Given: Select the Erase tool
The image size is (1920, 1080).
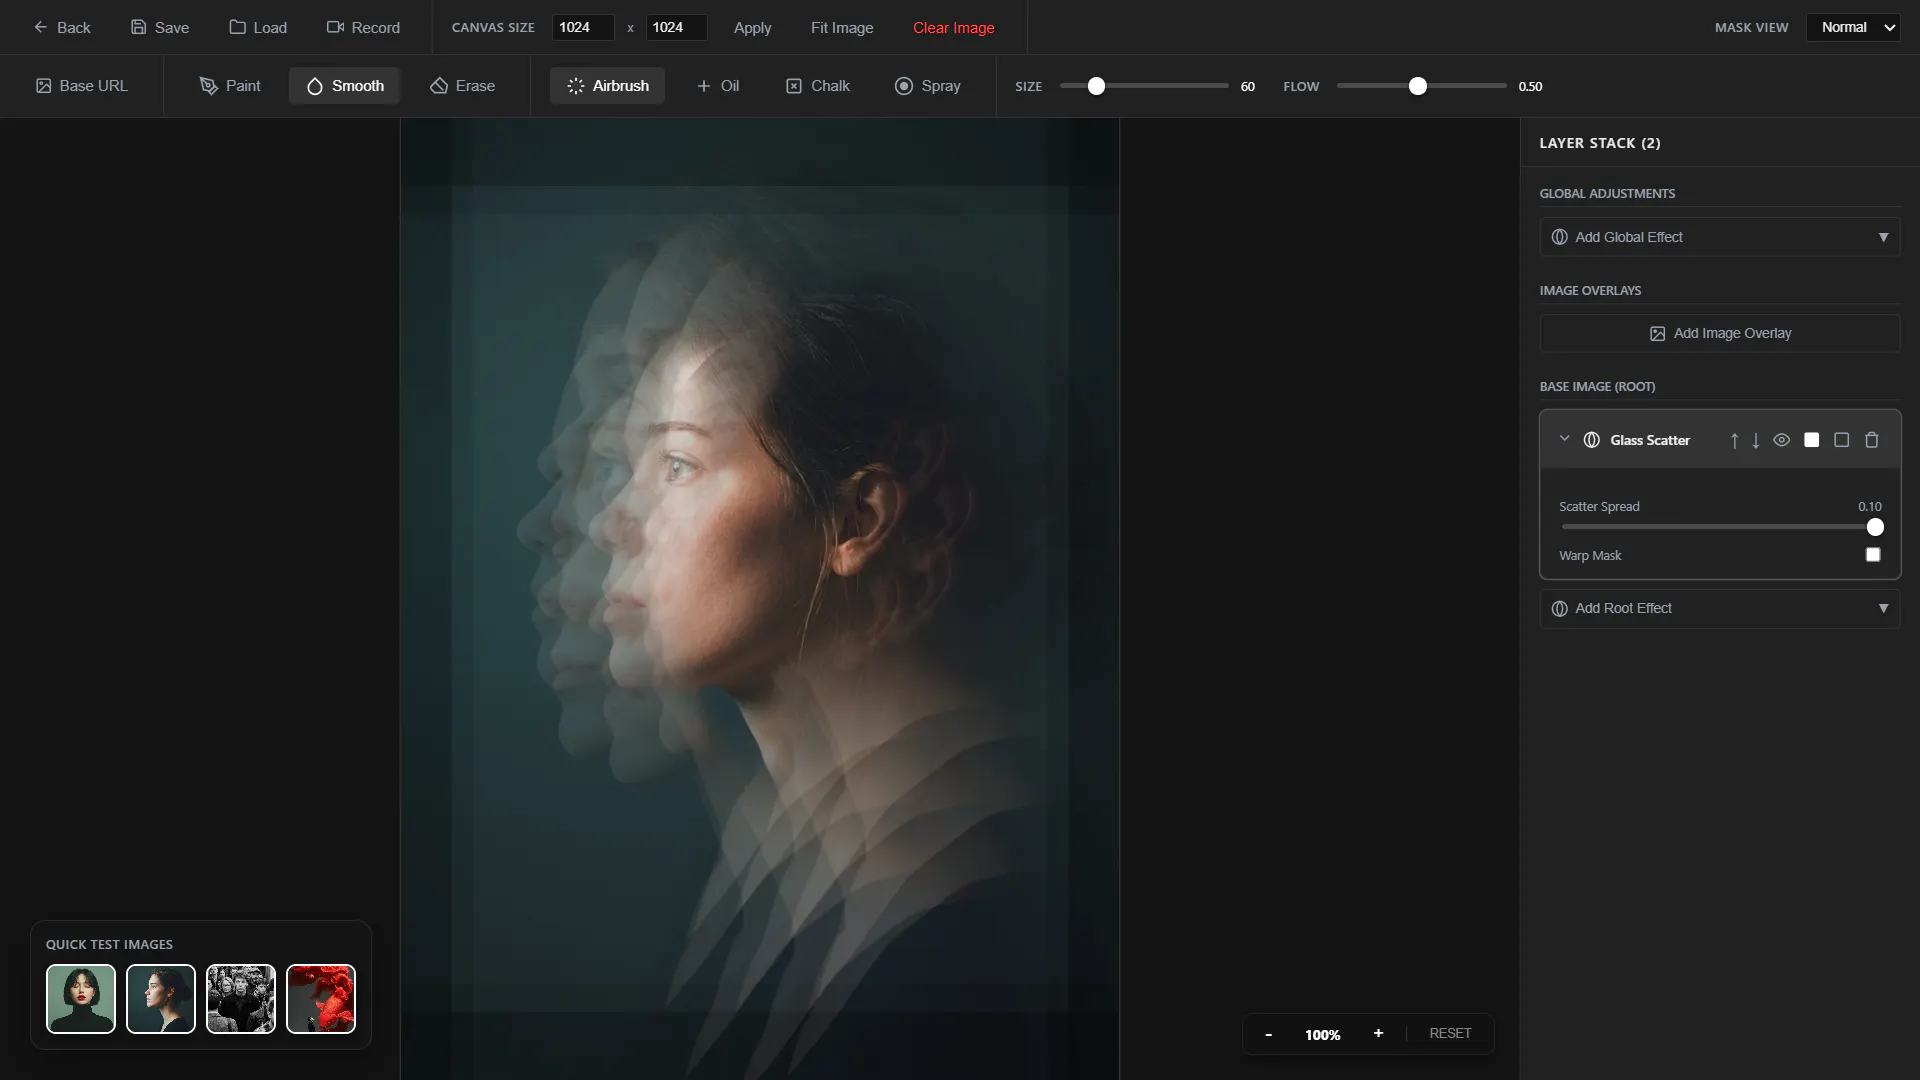Looking at the screenshot, I should tap(463, 86).
